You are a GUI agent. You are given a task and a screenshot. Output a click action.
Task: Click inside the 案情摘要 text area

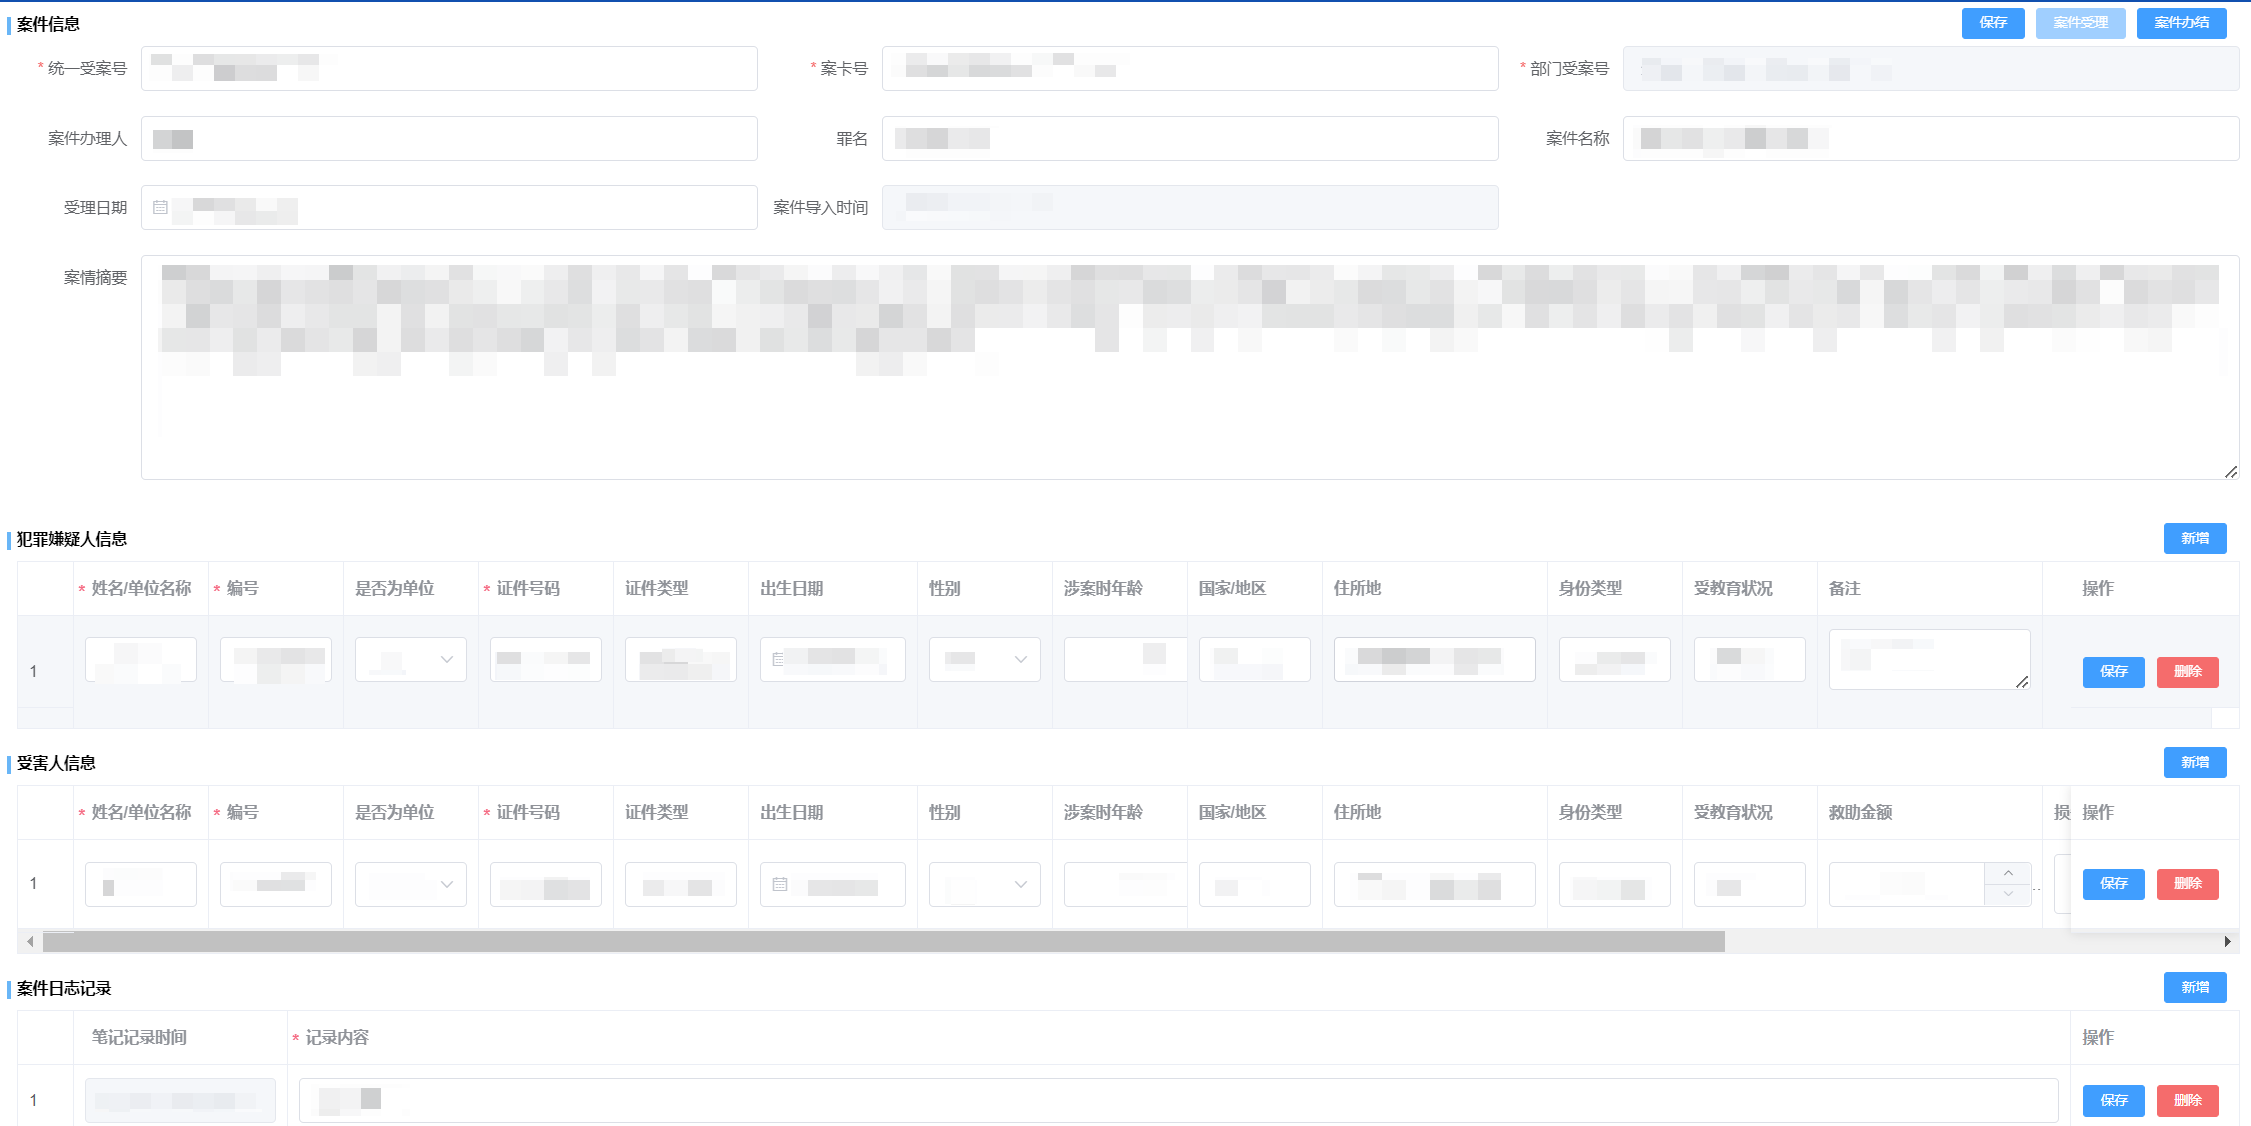[1189, 367]
